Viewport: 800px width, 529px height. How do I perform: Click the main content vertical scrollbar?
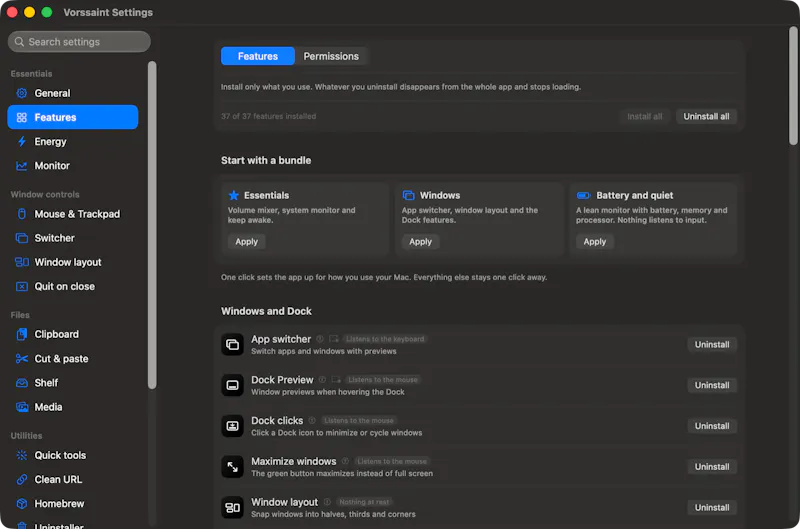coord(793,86)
